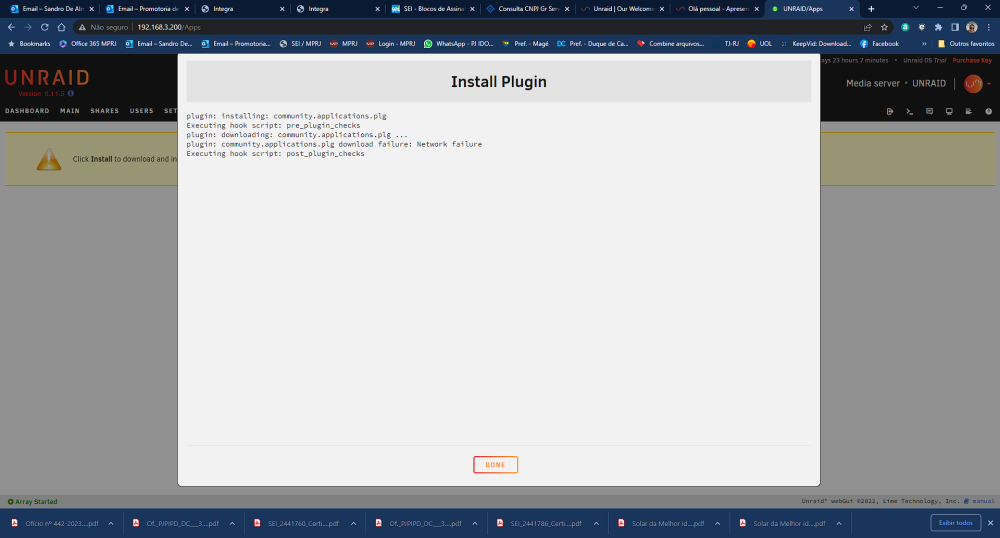Viewport: 1000px width, 538px height.
Task: Click the DONE button in Install Plugin dialog
Action: (495, 465)
